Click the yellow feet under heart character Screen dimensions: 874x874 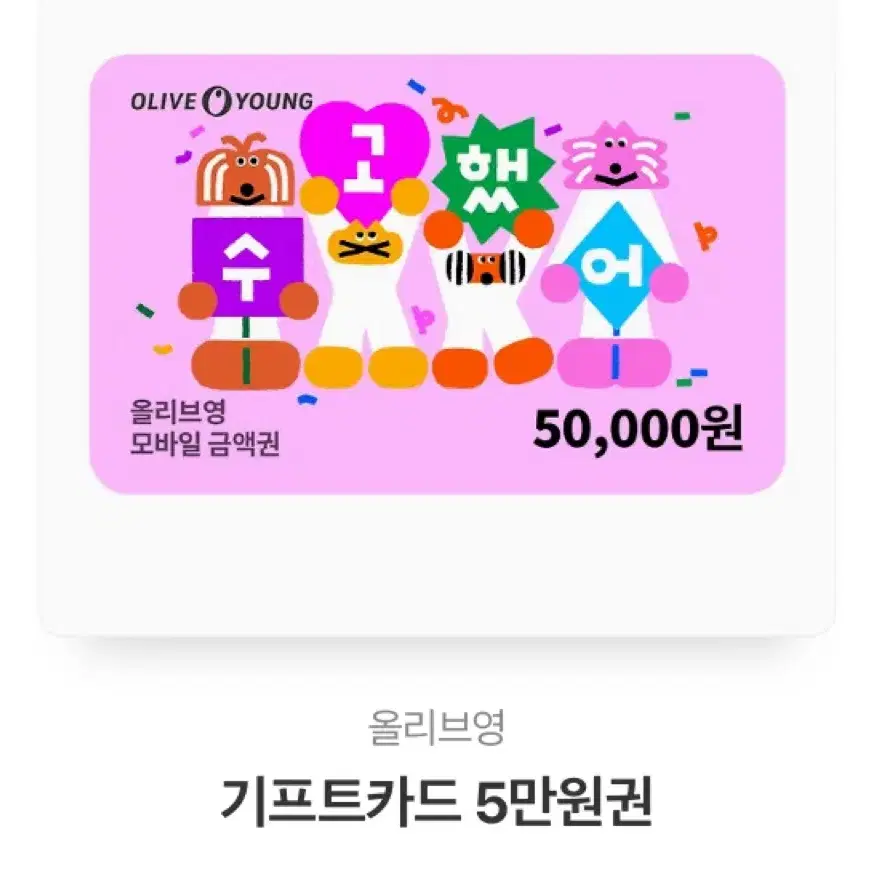coord(366,367)
